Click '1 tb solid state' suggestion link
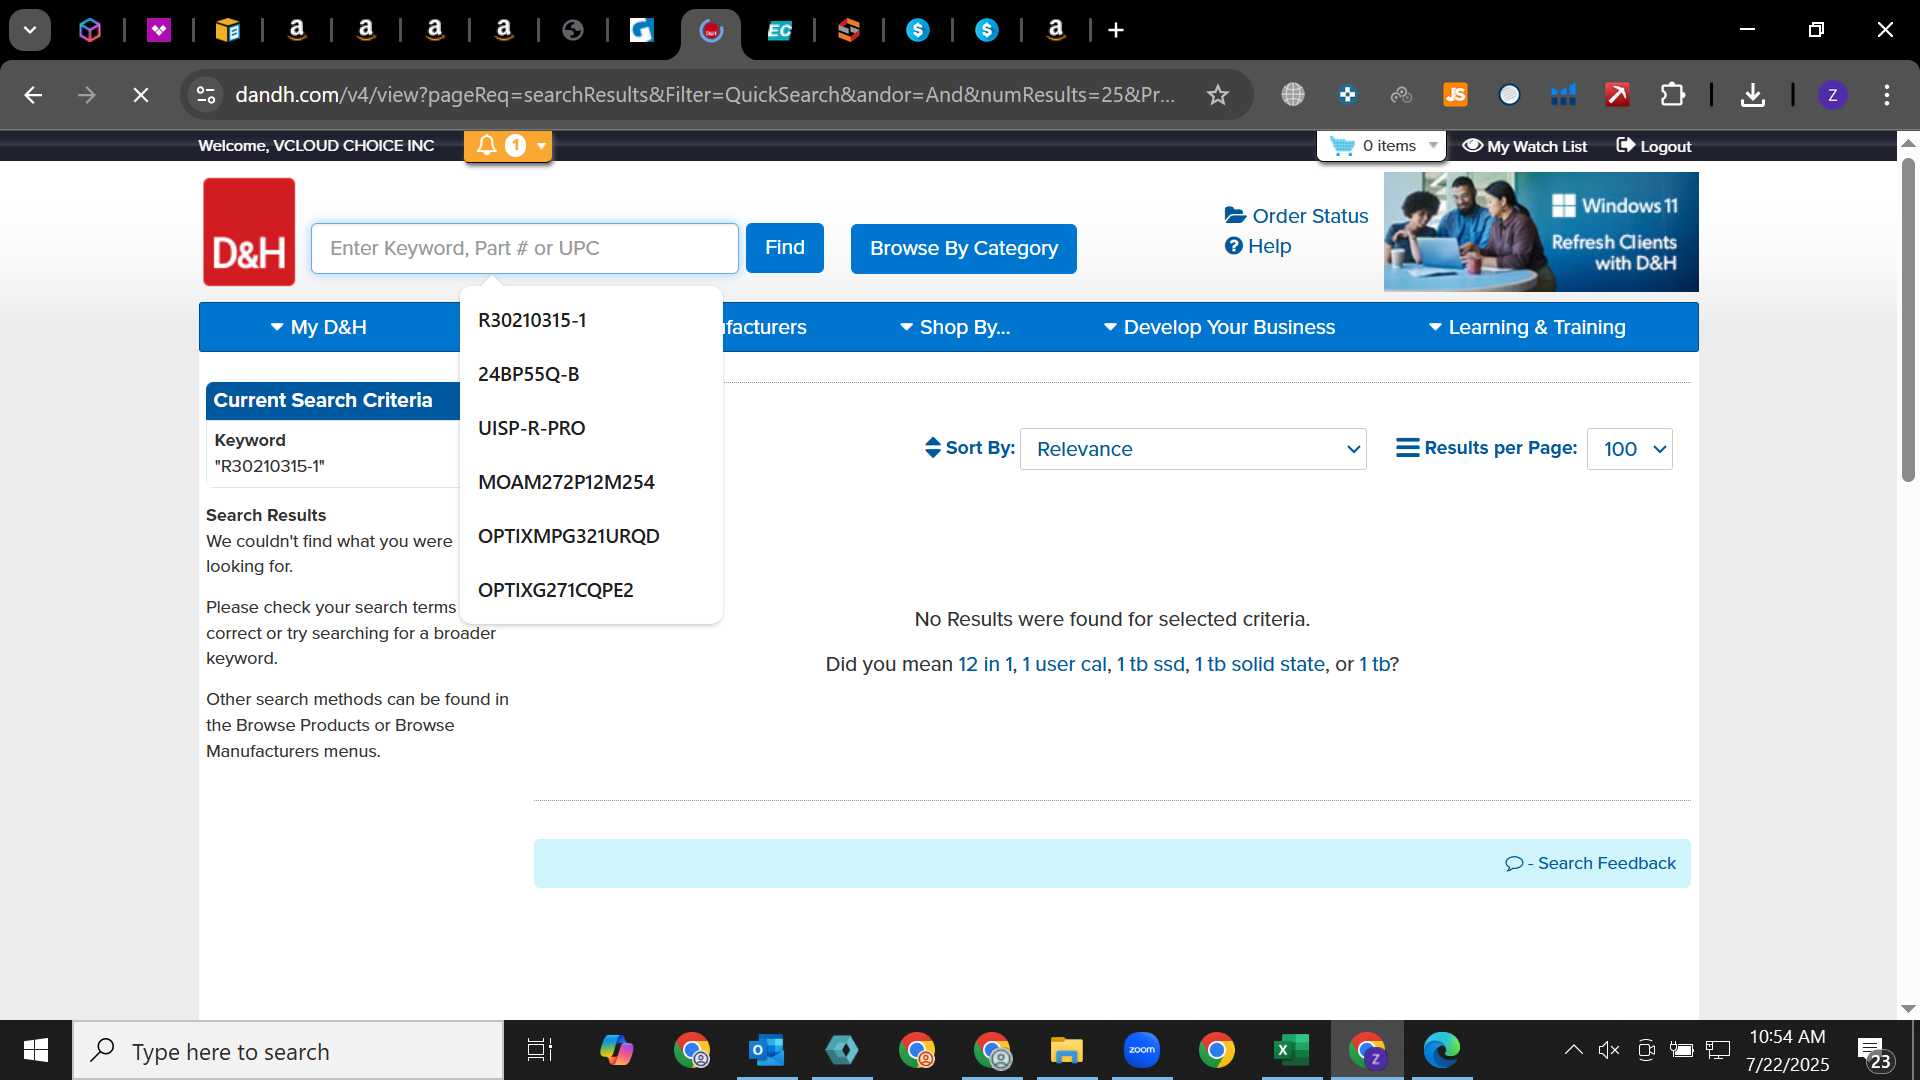Image resolution: width=1920 pixels, height=1080 pixels. [1259, 664]
